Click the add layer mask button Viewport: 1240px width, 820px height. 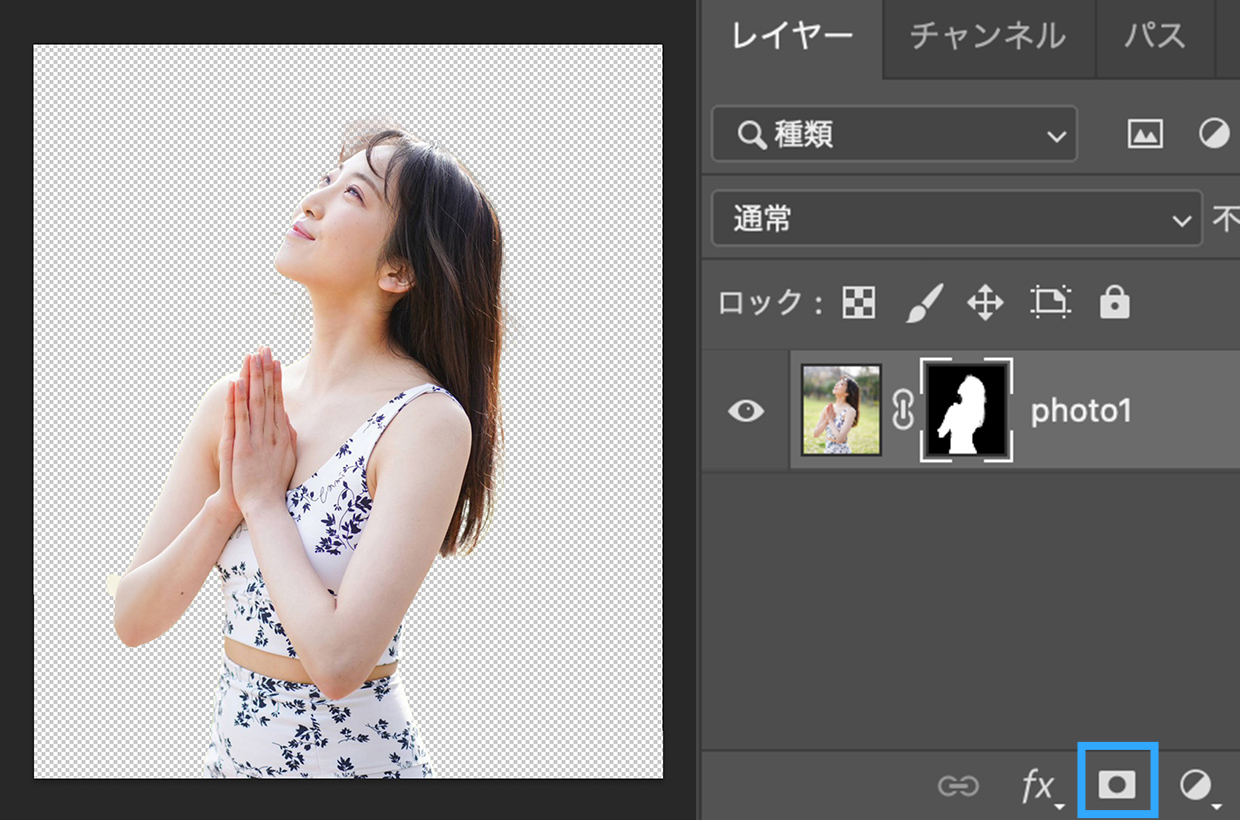tap(1117, 786)
